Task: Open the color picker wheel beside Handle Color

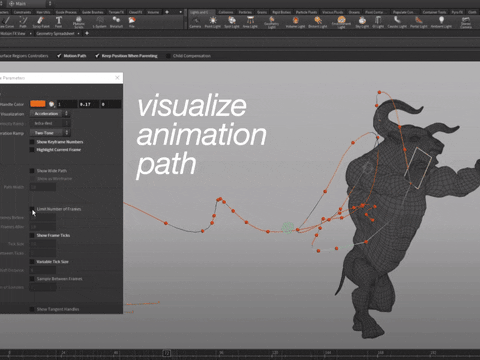Action: 51,104
